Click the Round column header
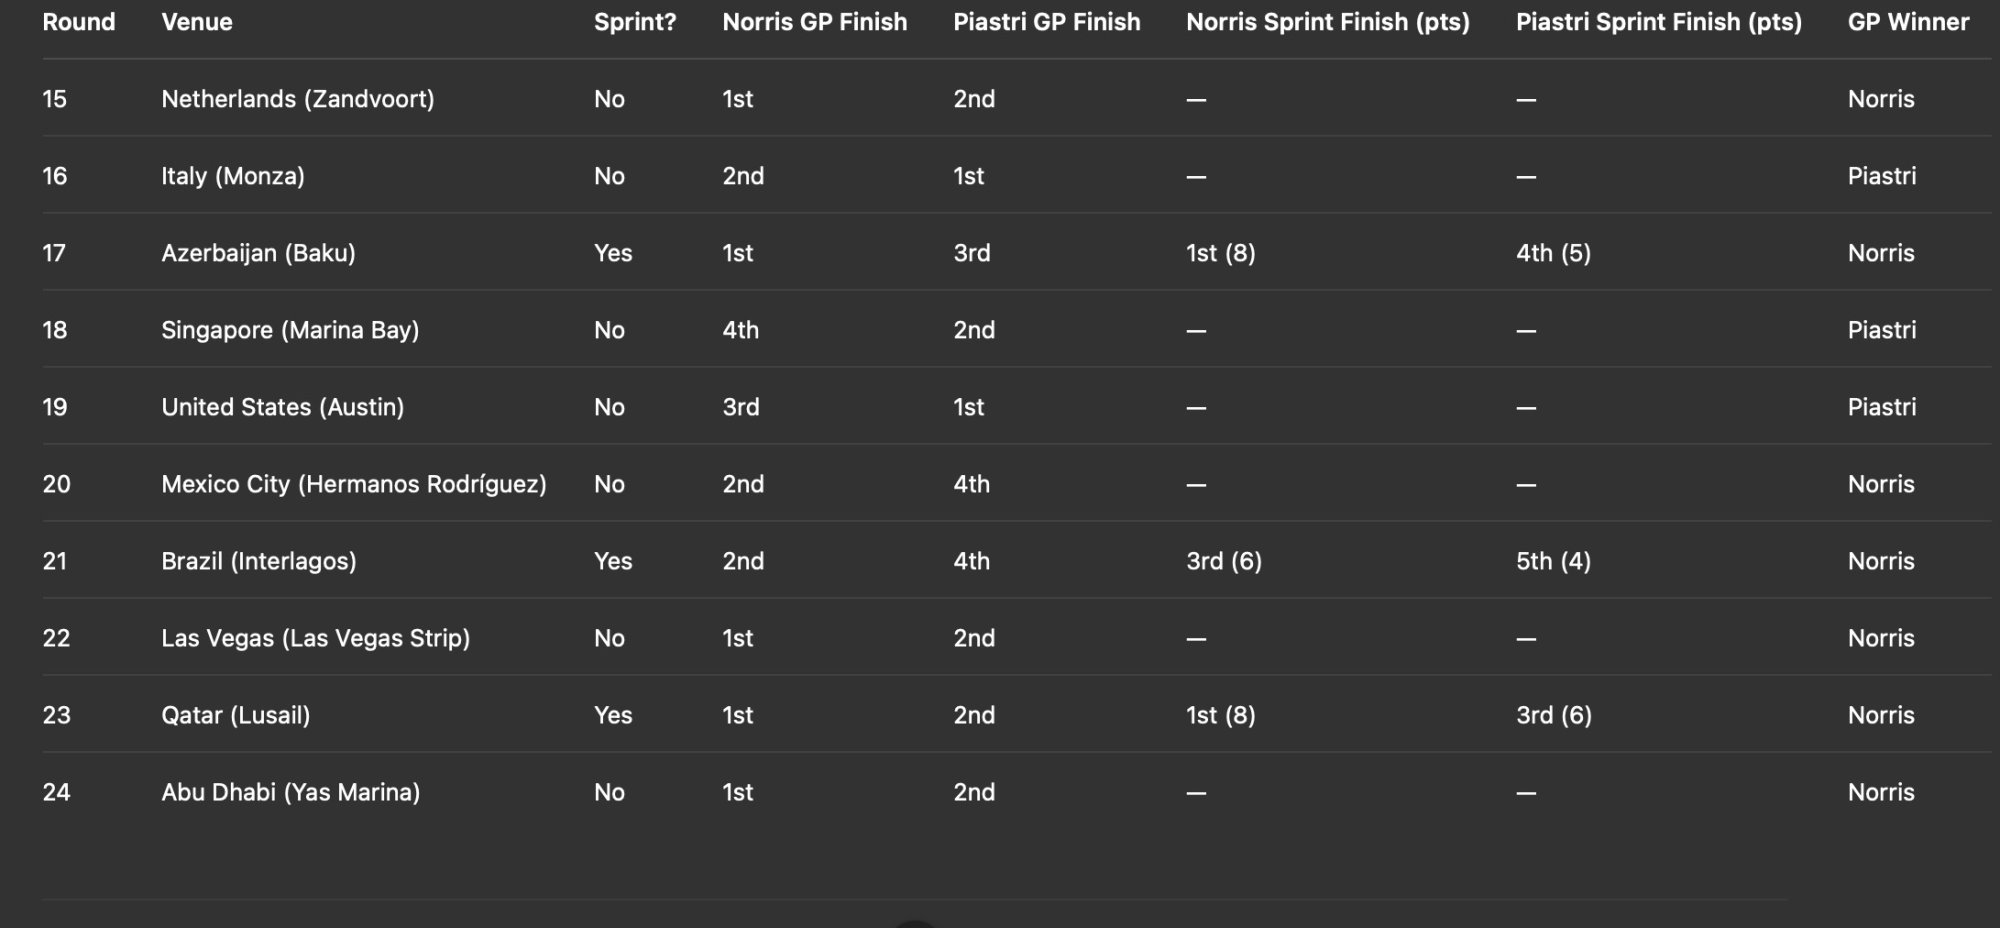Screen dimensions: 2000x928 [x=79, y=22]
